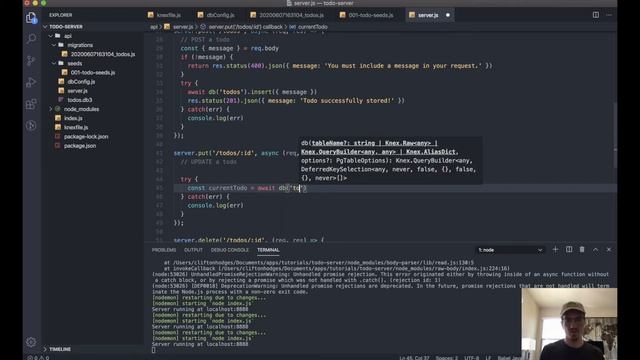The height and width of the screenshot is (360, 640).
Task: Open the Run and Debug view
Action: tap(31, 82)
